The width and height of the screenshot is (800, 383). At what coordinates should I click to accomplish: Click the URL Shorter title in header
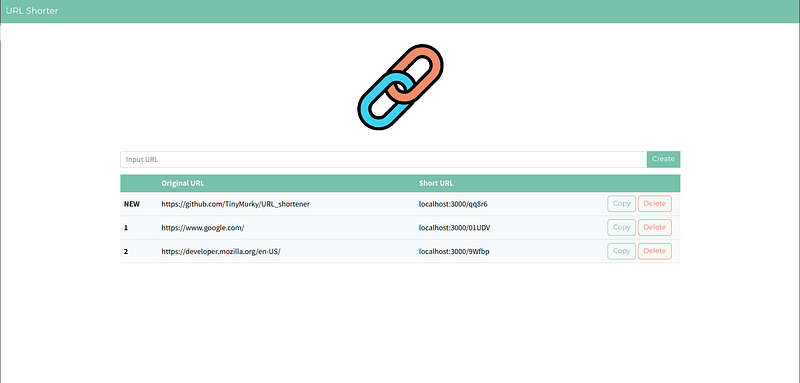[32, 11]
